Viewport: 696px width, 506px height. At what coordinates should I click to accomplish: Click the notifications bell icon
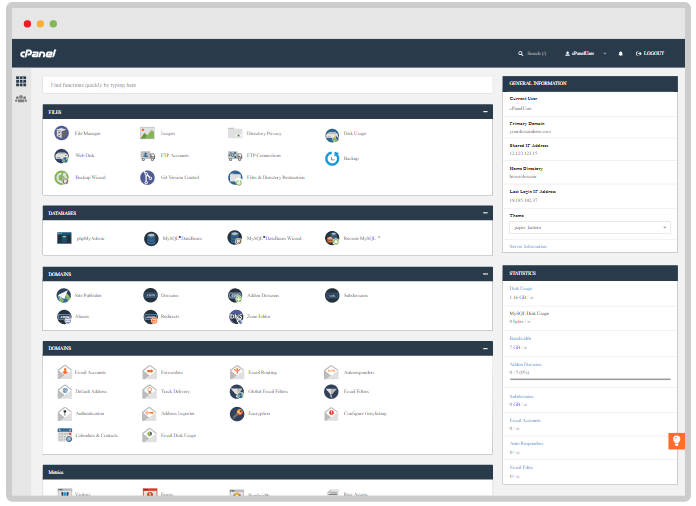[620, 53]
